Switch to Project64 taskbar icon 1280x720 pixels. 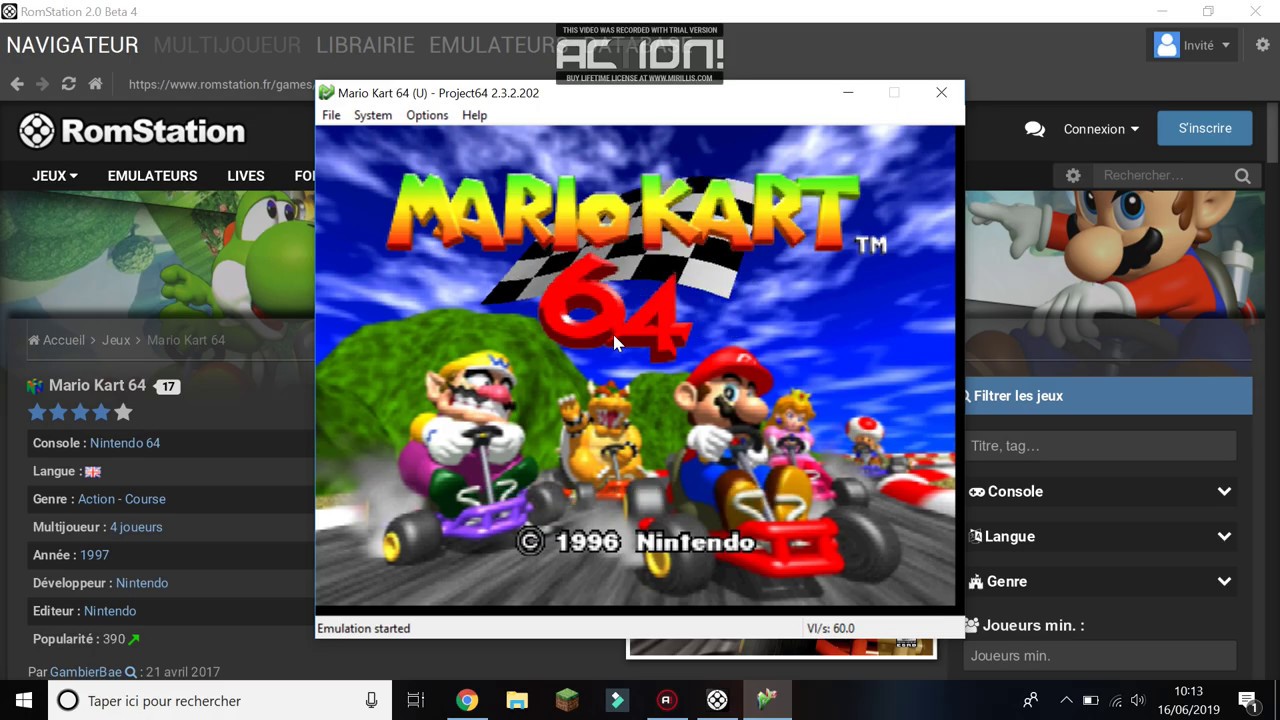click(x=767, y=700)
